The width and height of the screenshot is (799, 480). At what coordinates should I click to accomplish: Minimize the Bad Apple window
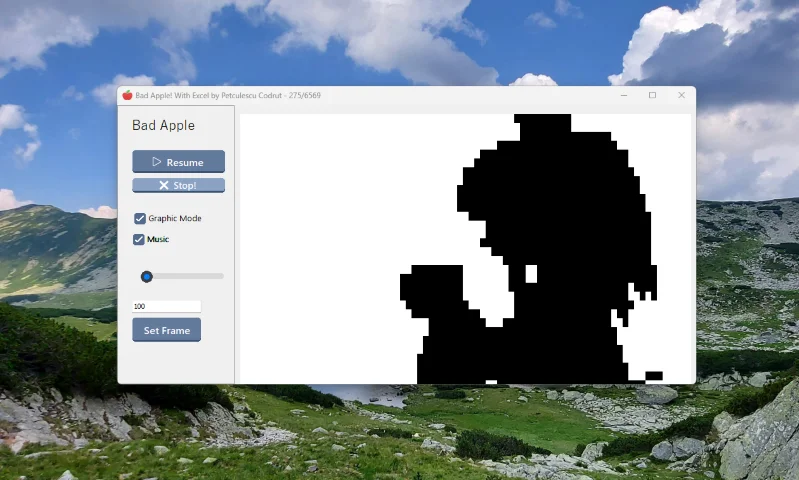click(624, 95)
